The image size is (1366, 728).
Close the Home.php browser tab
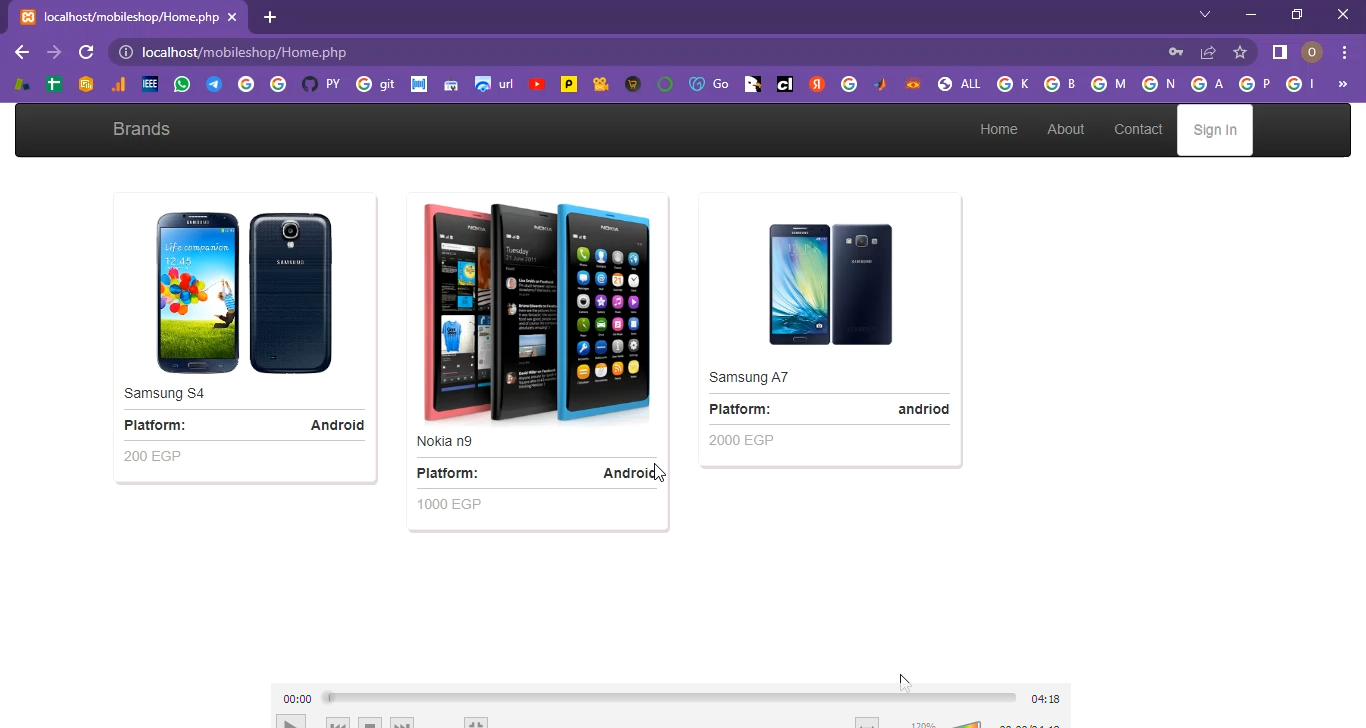pyautogui.click(x=233, y=17)
